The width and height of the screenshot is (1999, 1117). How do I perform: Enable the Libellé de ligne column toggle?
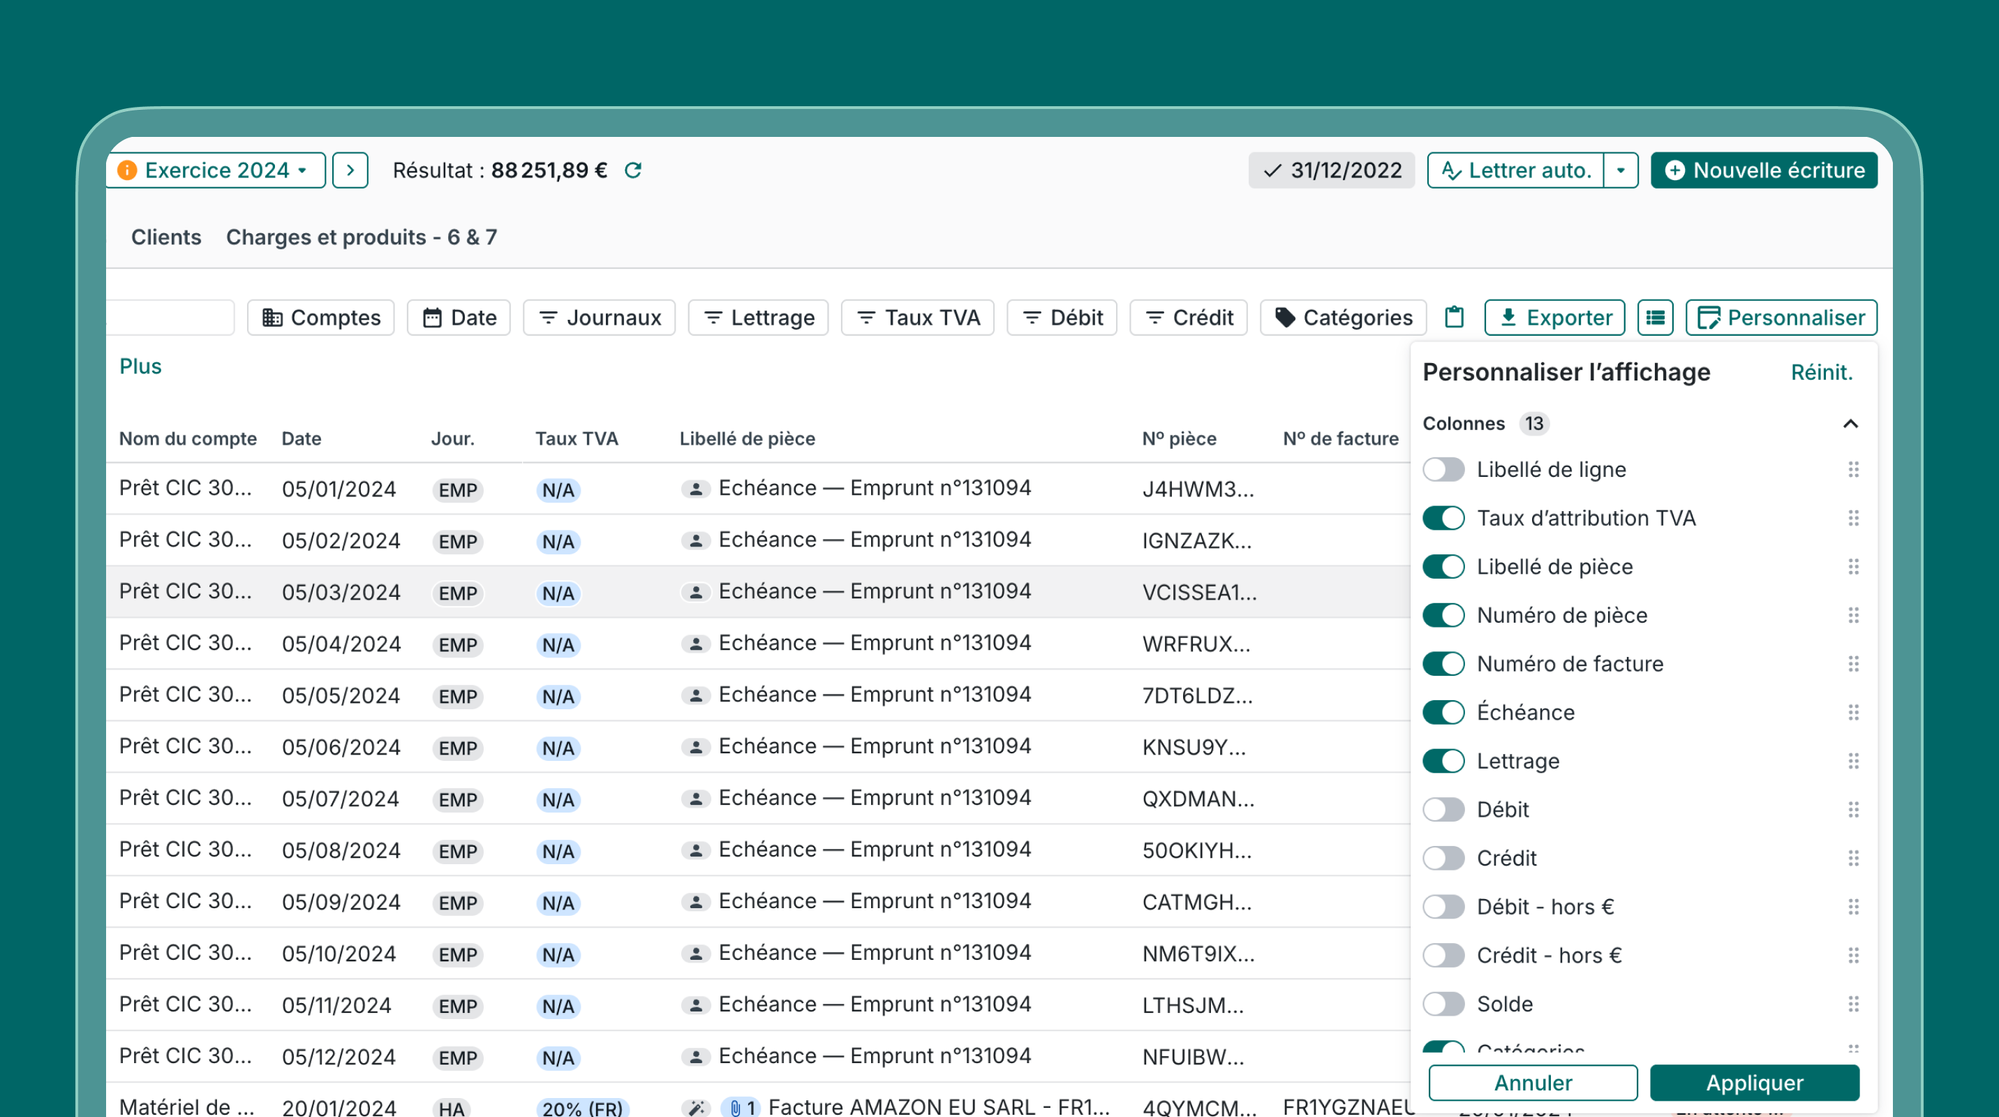[1443, 469]
